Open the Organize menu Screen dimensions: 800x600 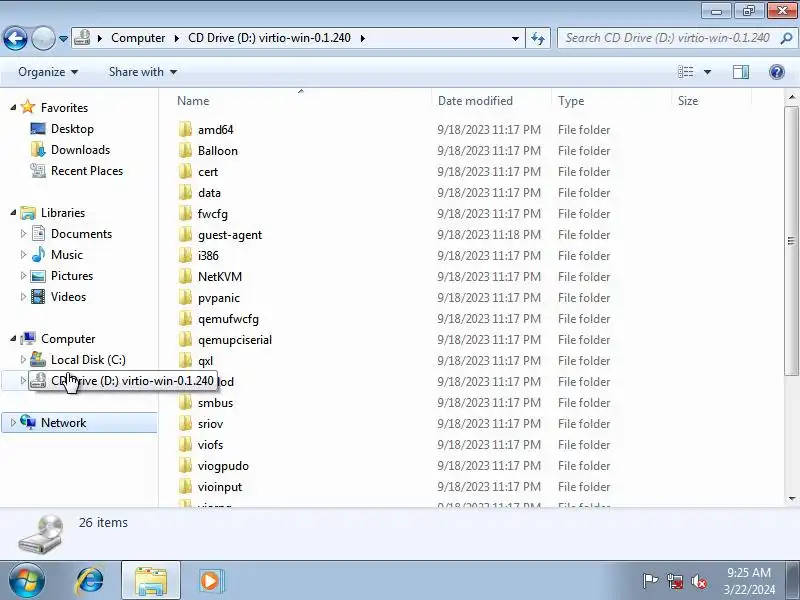pyautogui.click(x=48, y=72)
